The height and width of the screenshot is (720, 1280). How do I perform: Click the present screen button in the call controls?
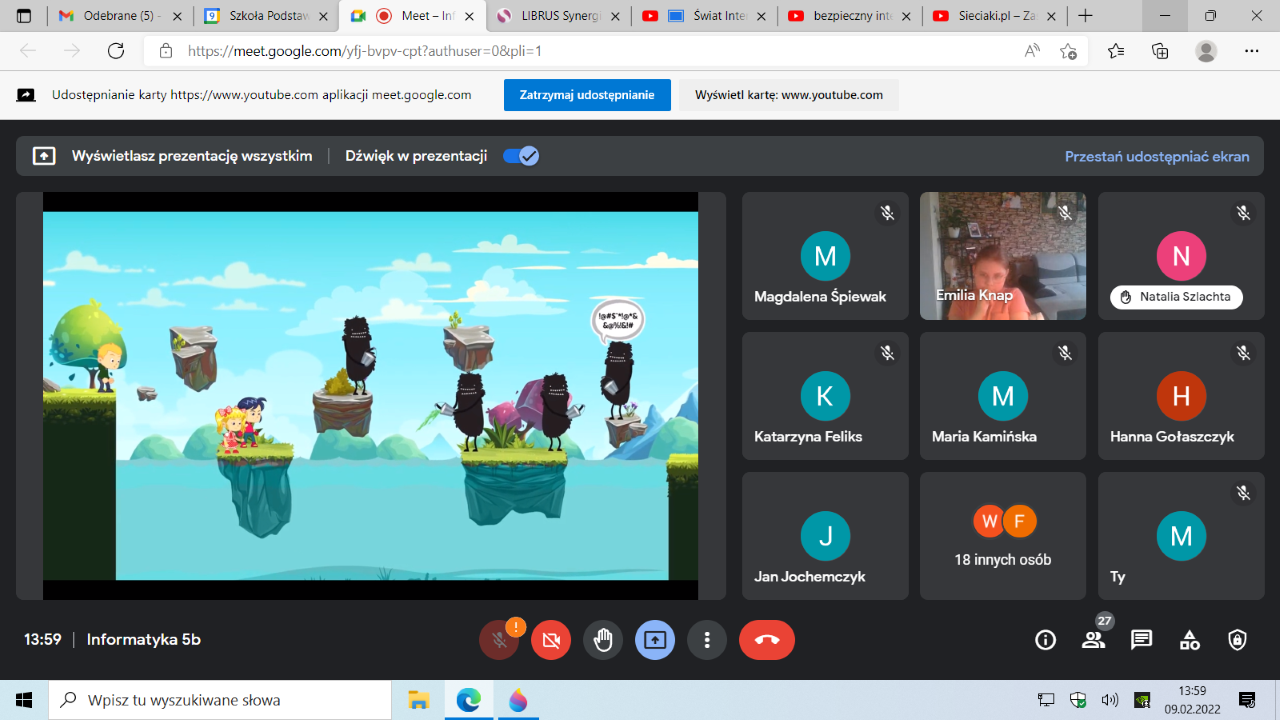(x=655, y=640)
